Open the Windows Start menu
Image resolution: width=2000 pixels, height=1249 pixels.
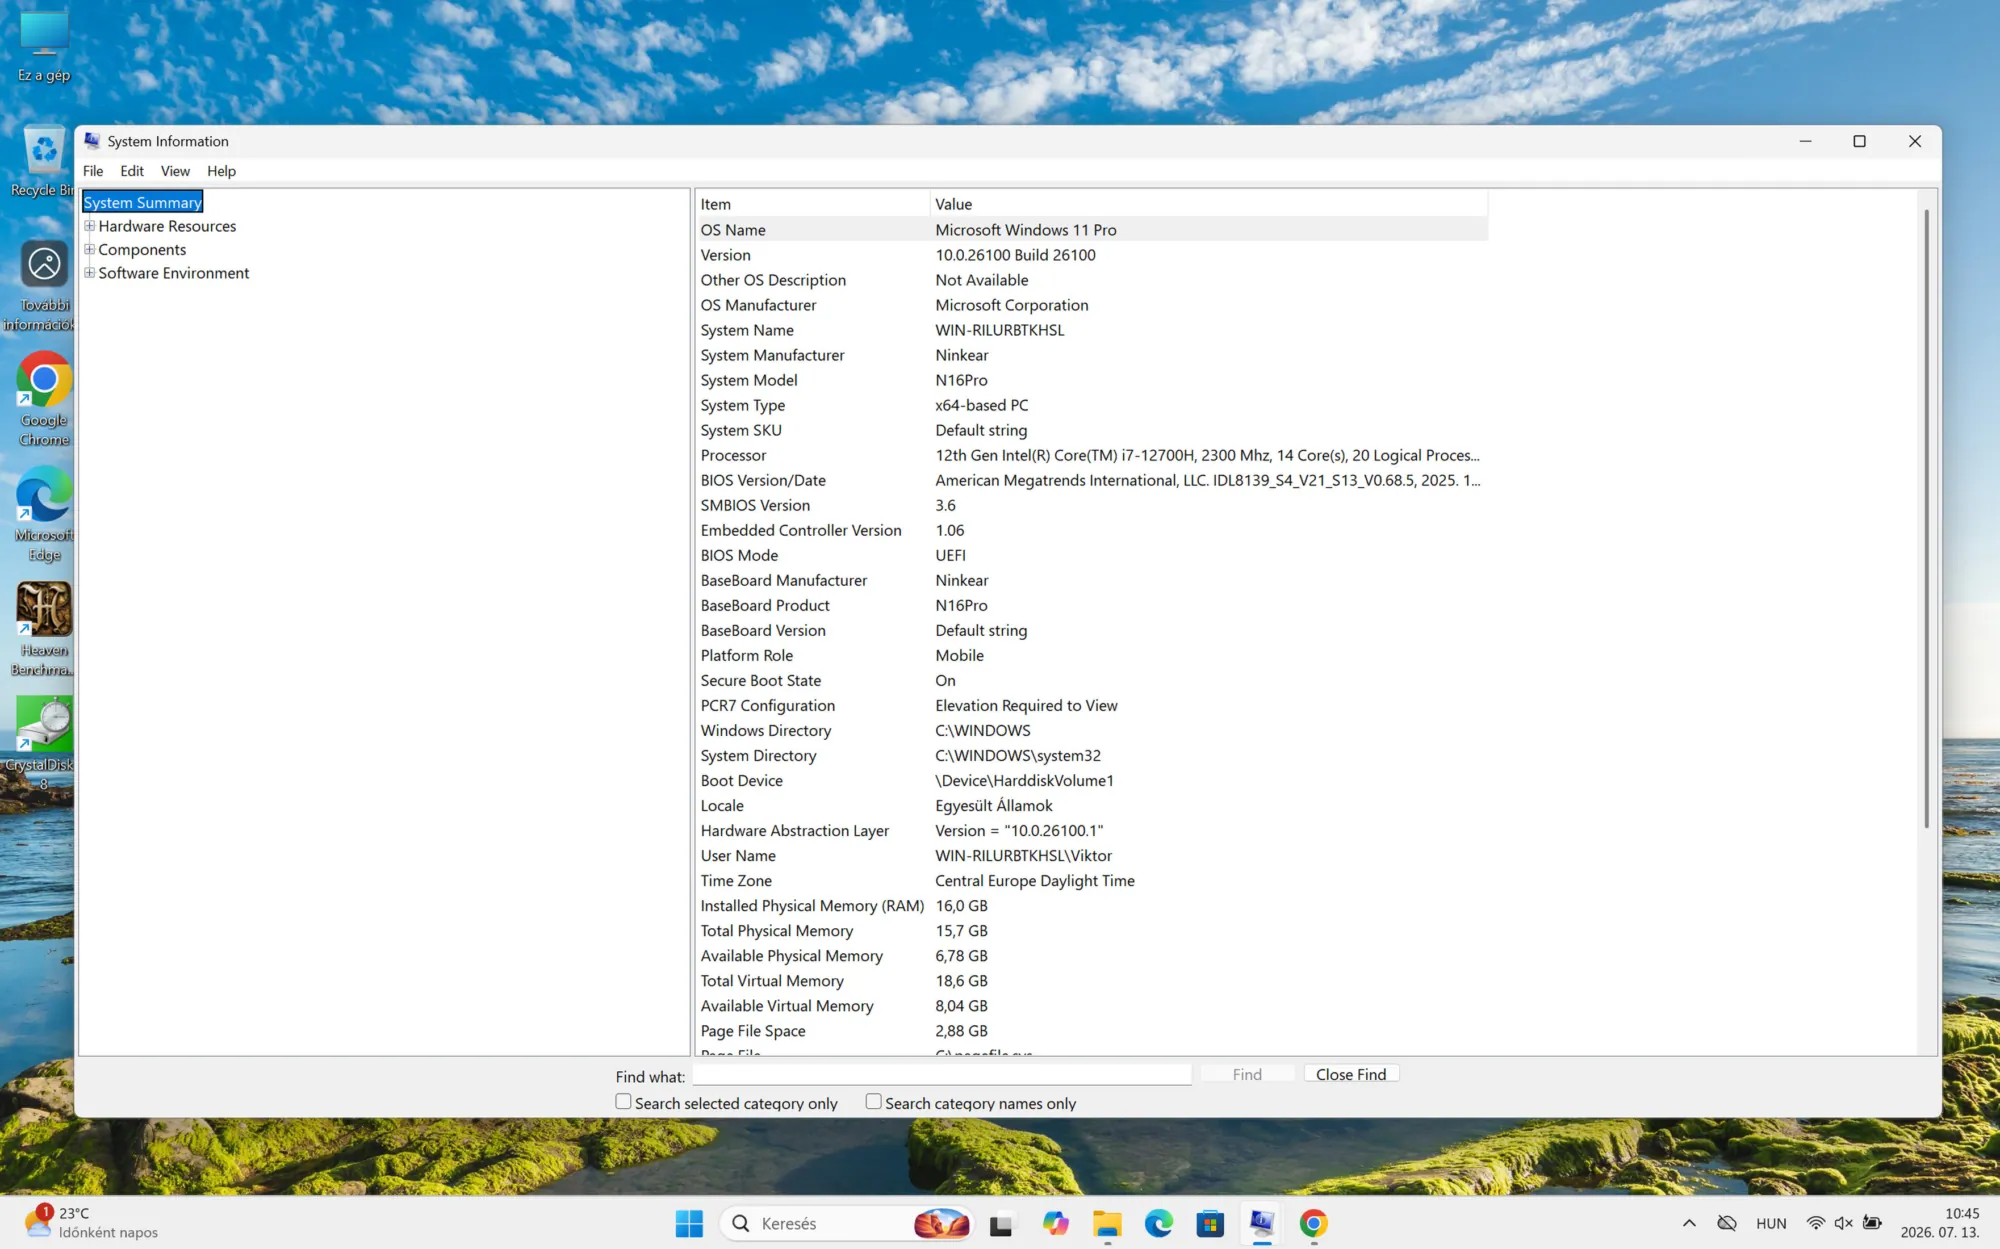(x=689, y=1223)
